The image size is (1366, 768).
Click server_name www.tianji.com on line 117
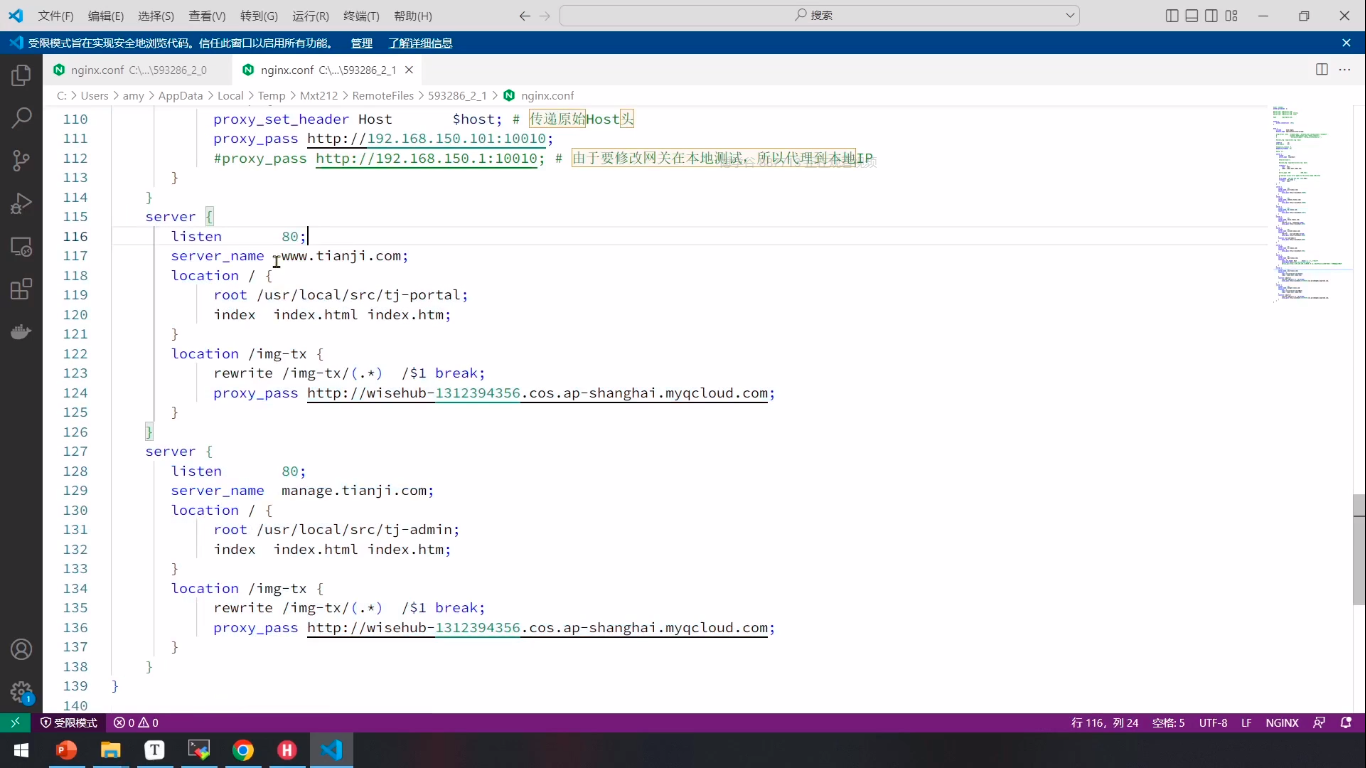pos(290,256)
